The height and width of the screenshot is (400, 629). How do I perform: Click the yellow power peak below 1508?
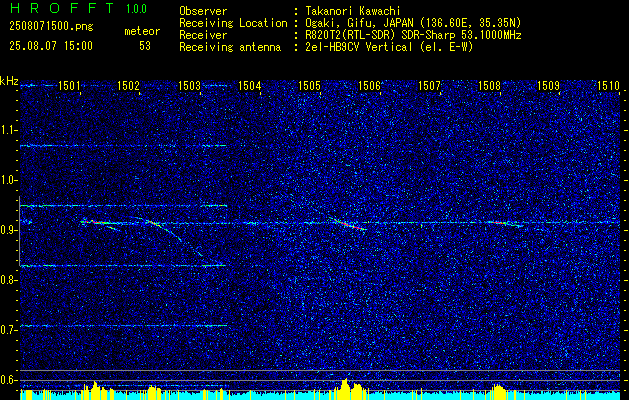pyautogui.click(x=498, y=391)
